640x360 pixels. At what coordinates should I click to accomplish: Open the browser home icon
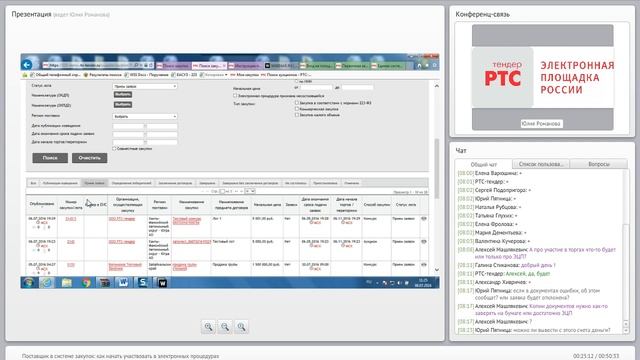(419, 65)
